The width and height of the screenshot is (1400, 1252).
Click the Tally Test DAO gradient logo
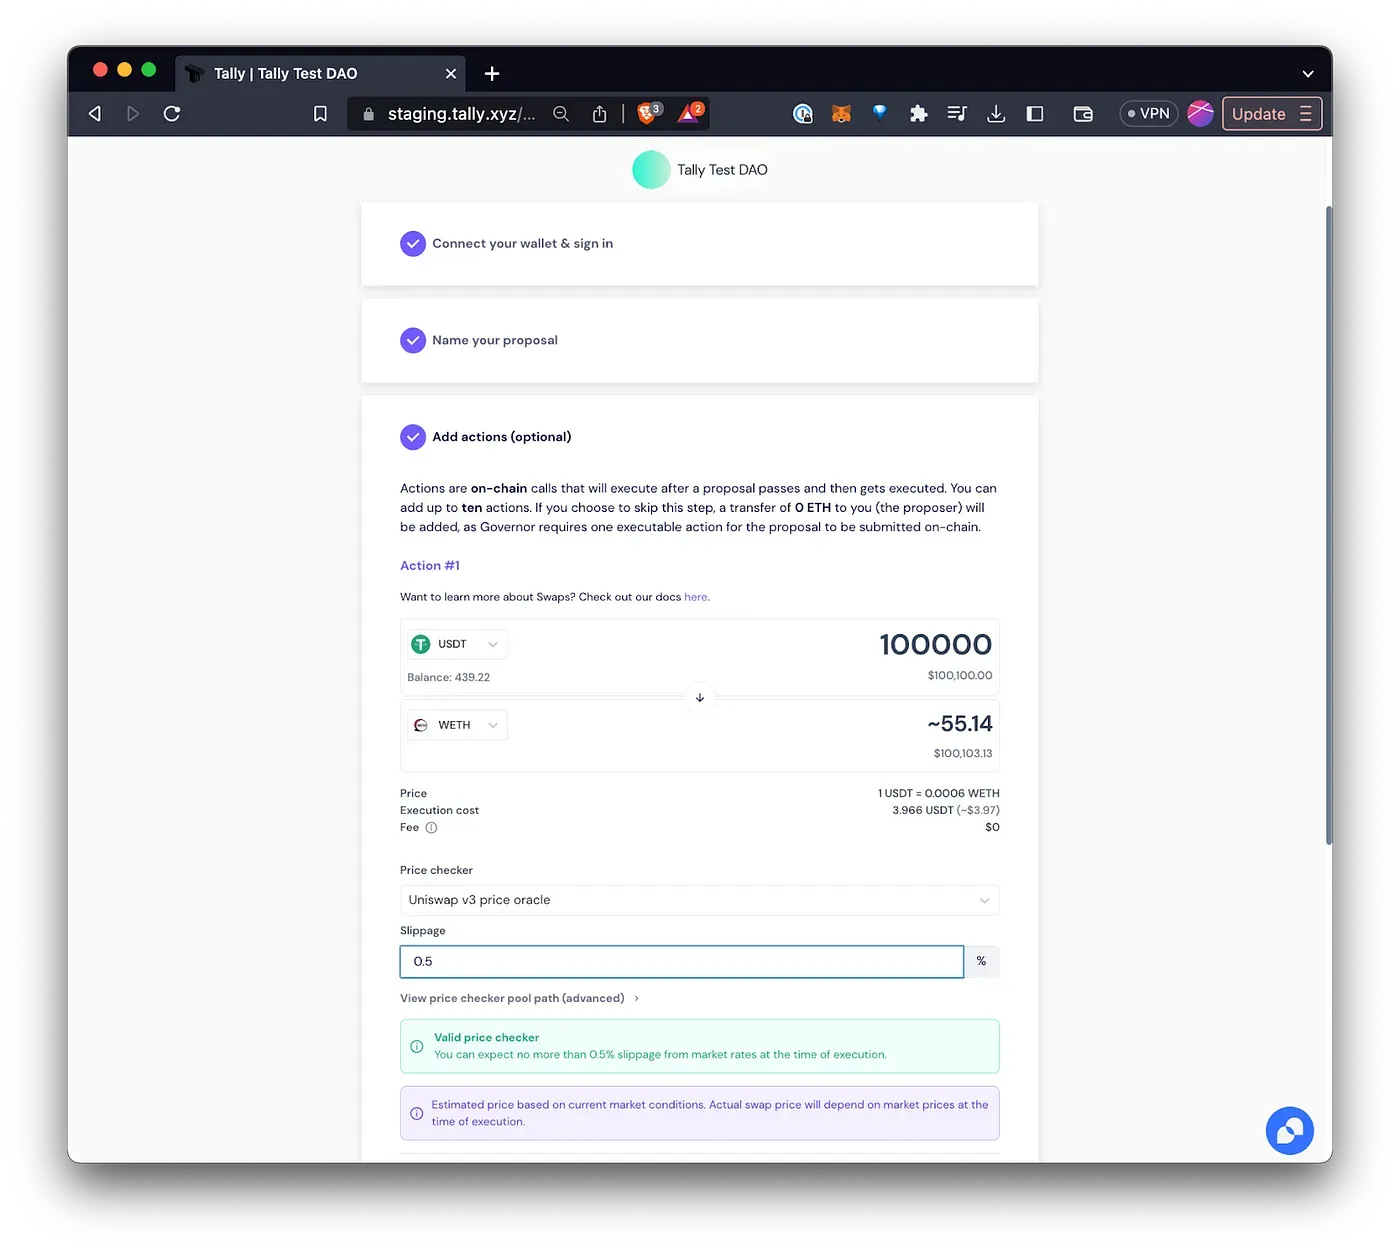651,170
